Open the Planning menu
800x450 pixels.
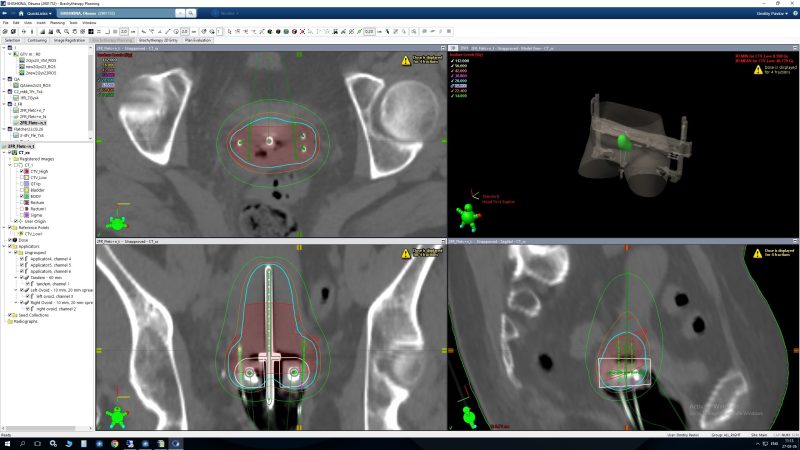point(57,22)
